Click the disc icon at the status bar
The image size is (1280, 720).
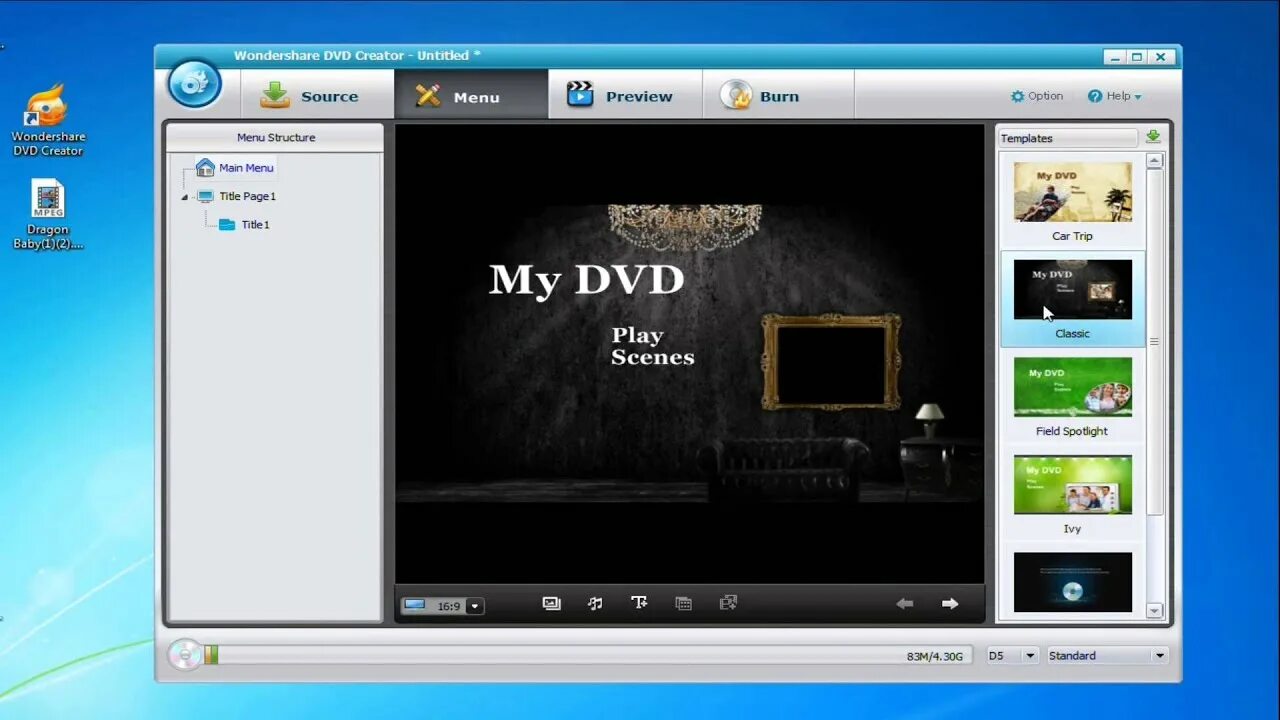coord(184,654)
